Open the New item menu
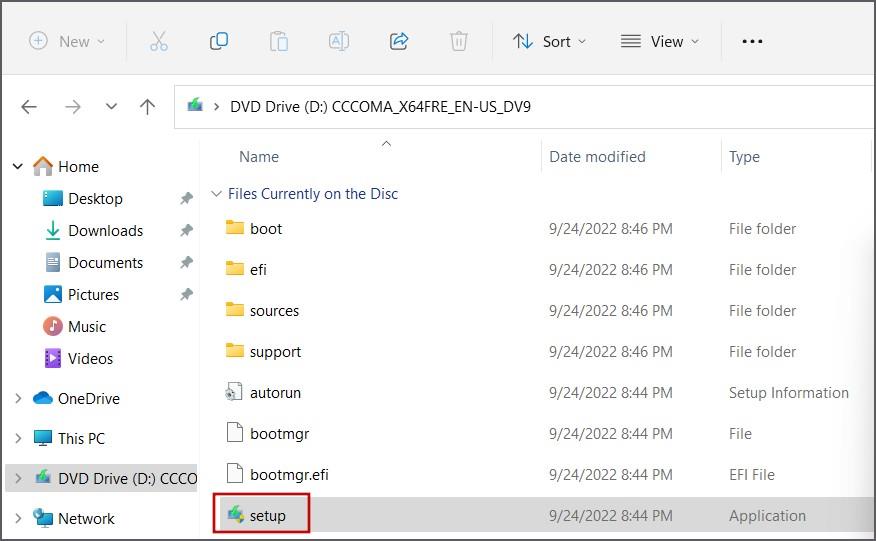The height and width of the screenshot is (541, 876). pos(66,41)
